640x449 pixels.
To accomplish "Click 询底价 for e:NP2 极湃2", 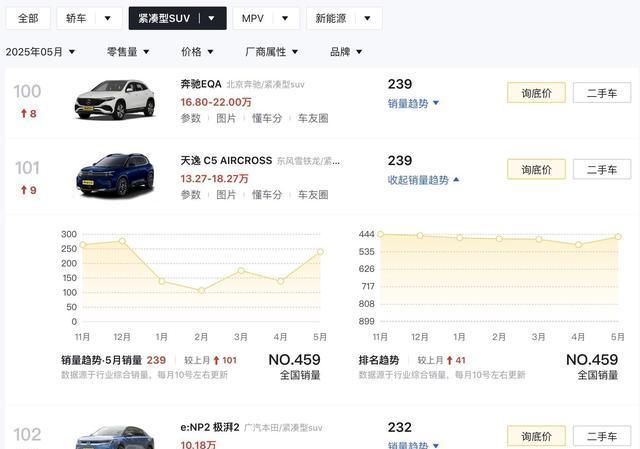I will 536,436.
